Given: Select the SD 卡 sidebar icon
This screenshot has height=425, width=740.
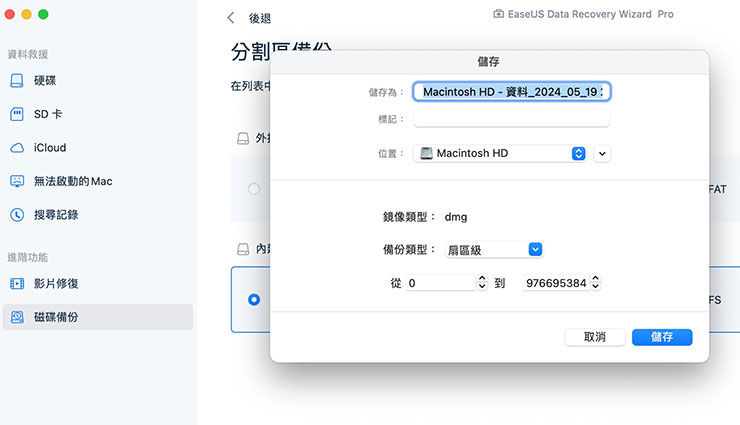Looking at the screenshot, I should point(17,114).
